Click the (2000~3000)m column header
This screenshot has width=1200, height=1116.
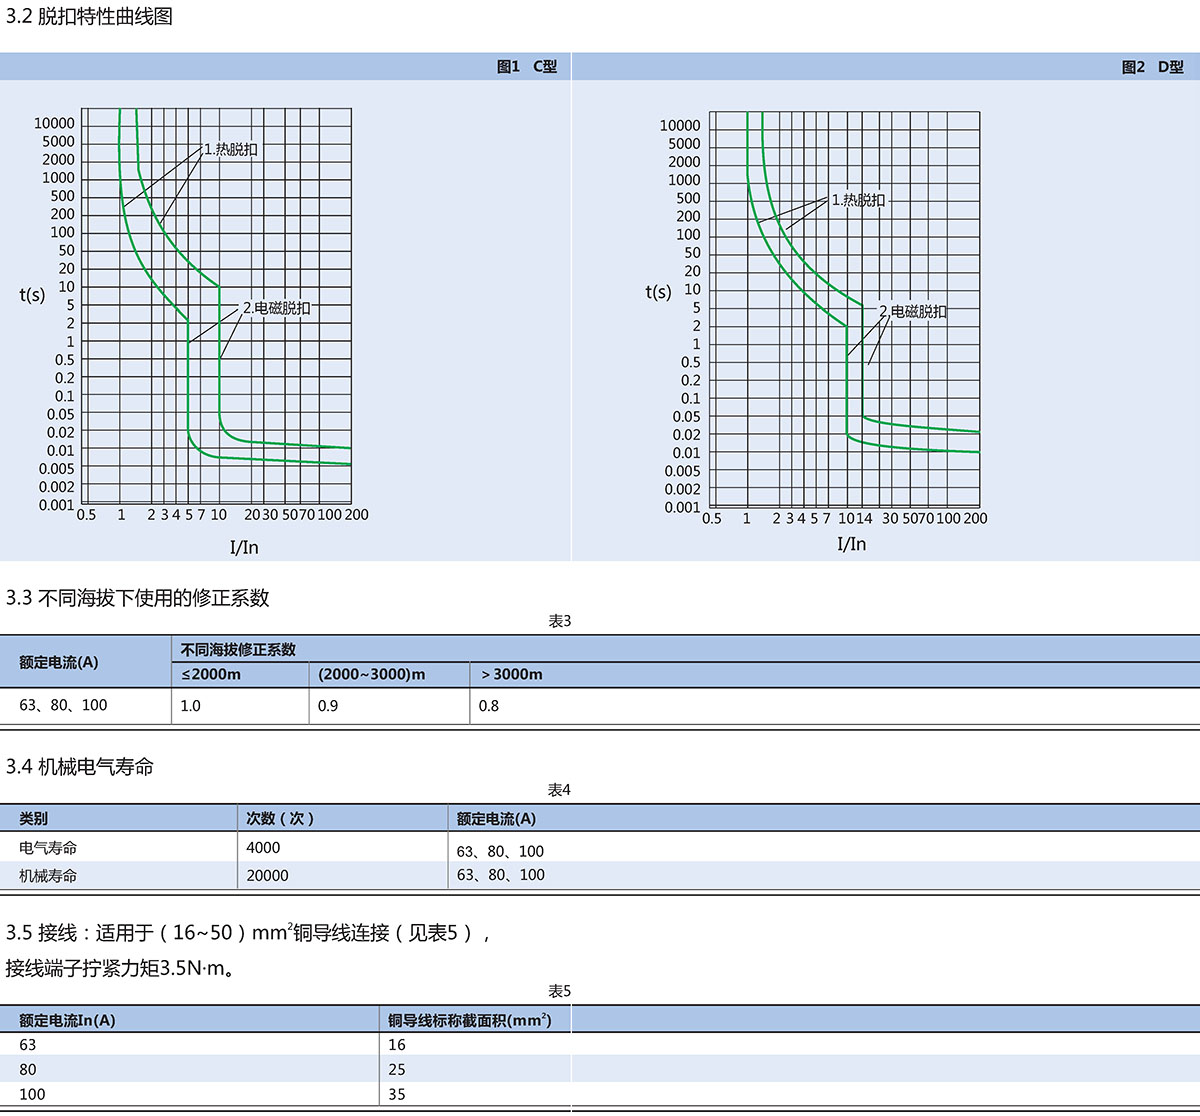371,675
